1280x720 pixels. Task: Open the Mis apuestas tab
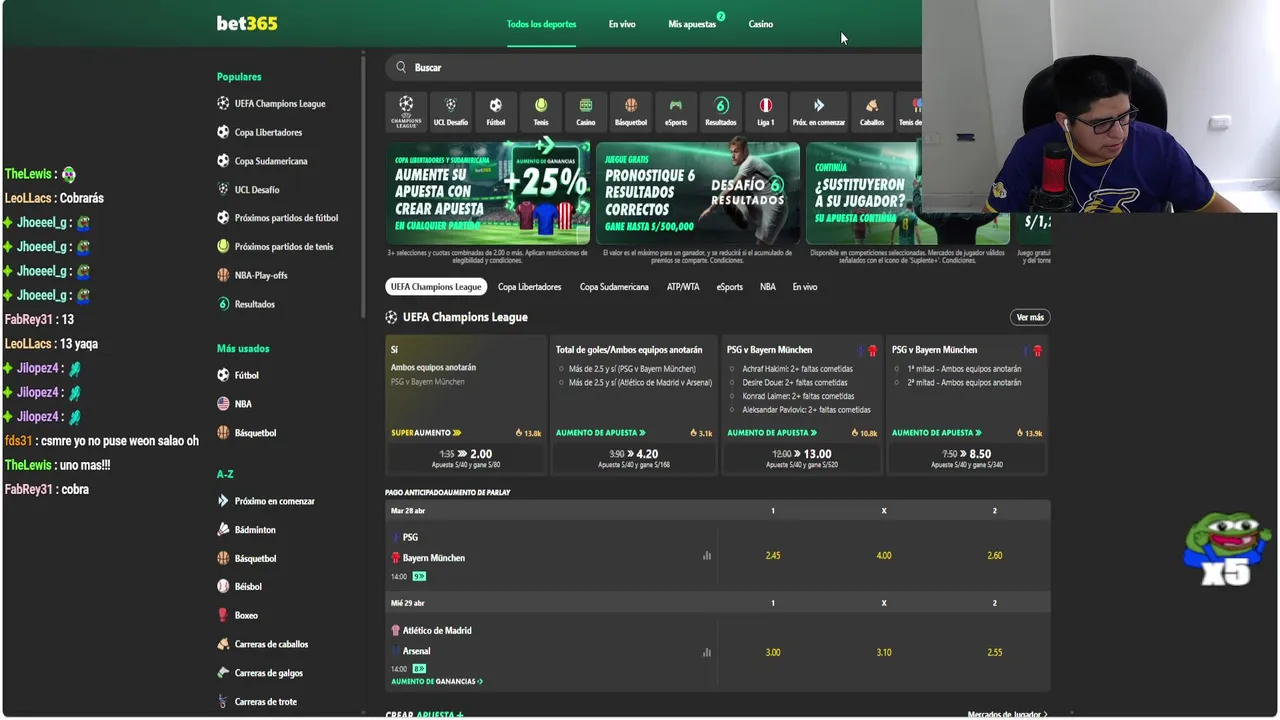[x=692, y=24]
